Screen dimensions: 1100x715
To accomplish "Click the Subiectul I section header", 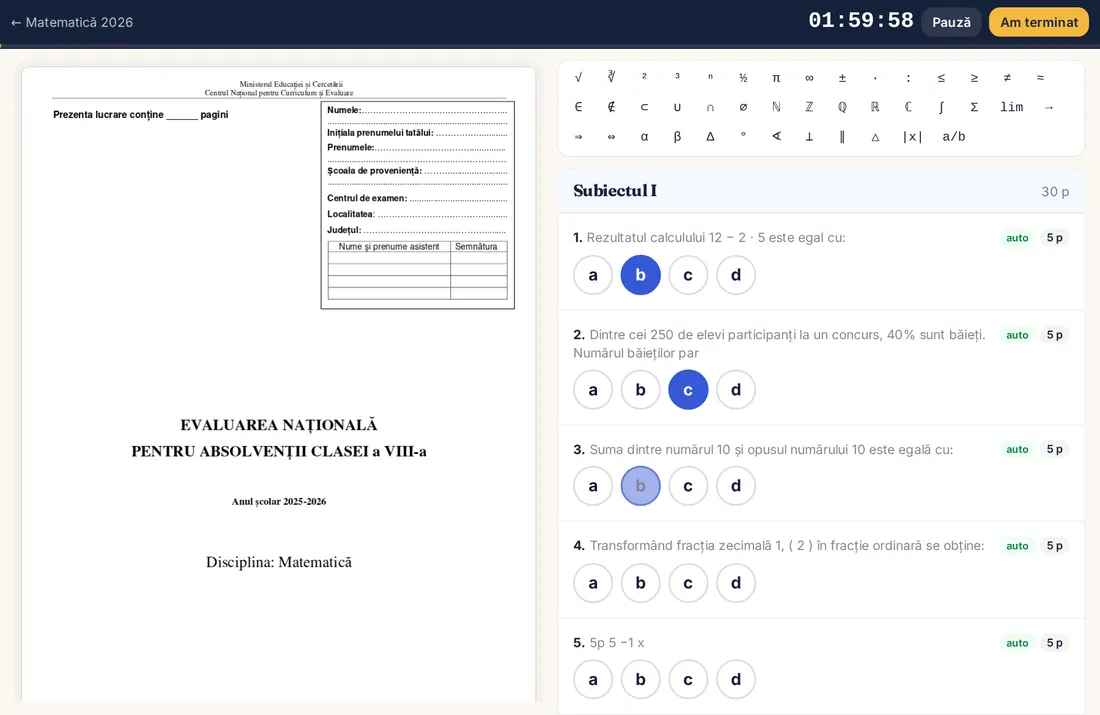I will [x=821, y=191].
